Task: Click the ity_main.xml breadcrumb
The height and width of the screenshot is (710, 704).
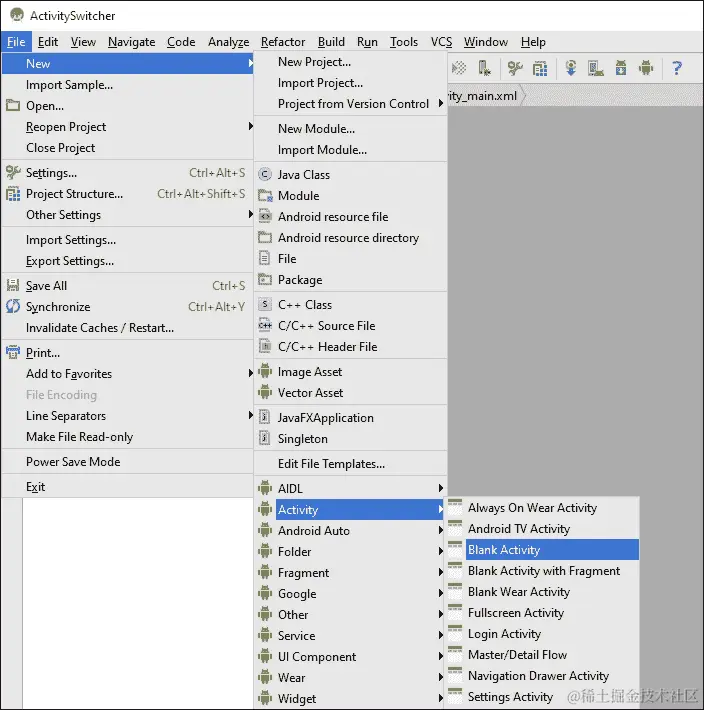Action: pos(482,96)
